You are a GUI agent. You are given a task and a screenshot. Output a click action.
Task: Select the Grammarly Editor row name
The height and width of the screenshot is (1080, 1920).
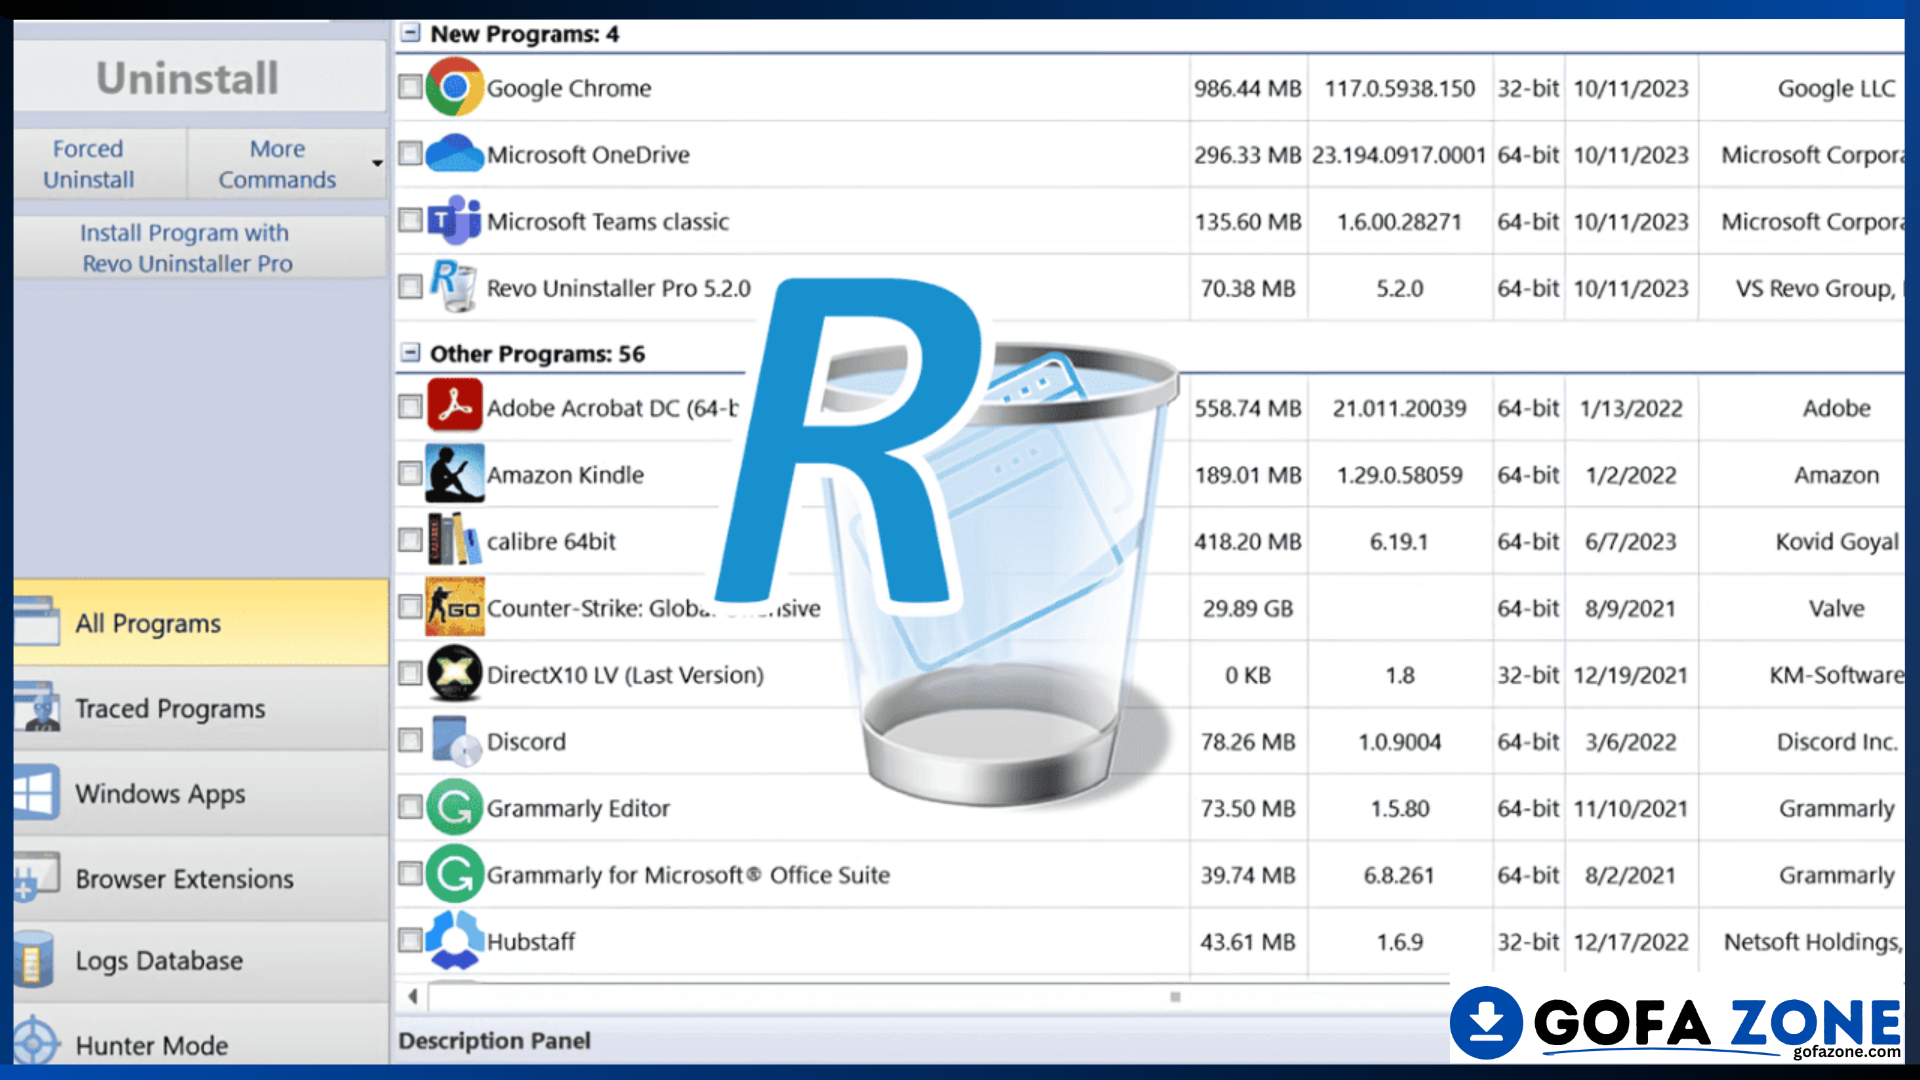pos(578,808)
